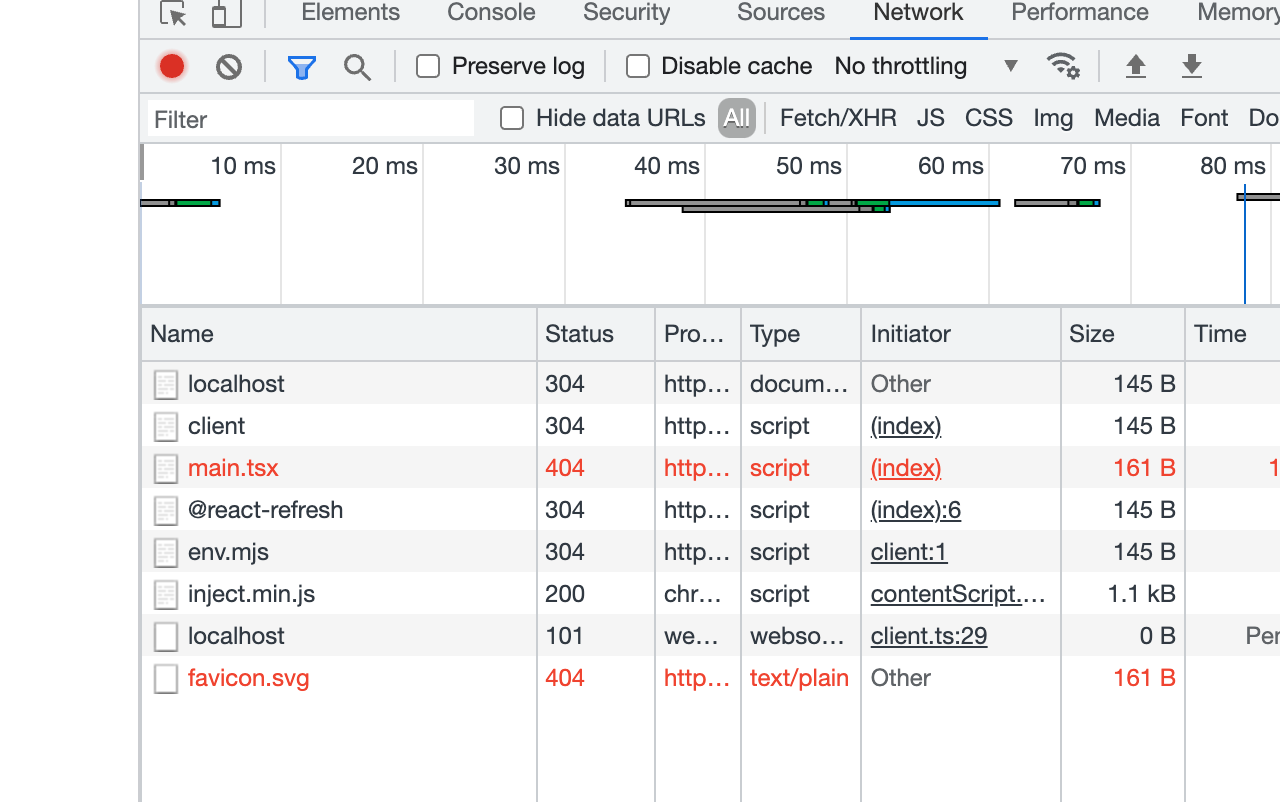The image size is (1280, 802).
Task: Toggle the device toolbar icon
Action: point(227,14)
